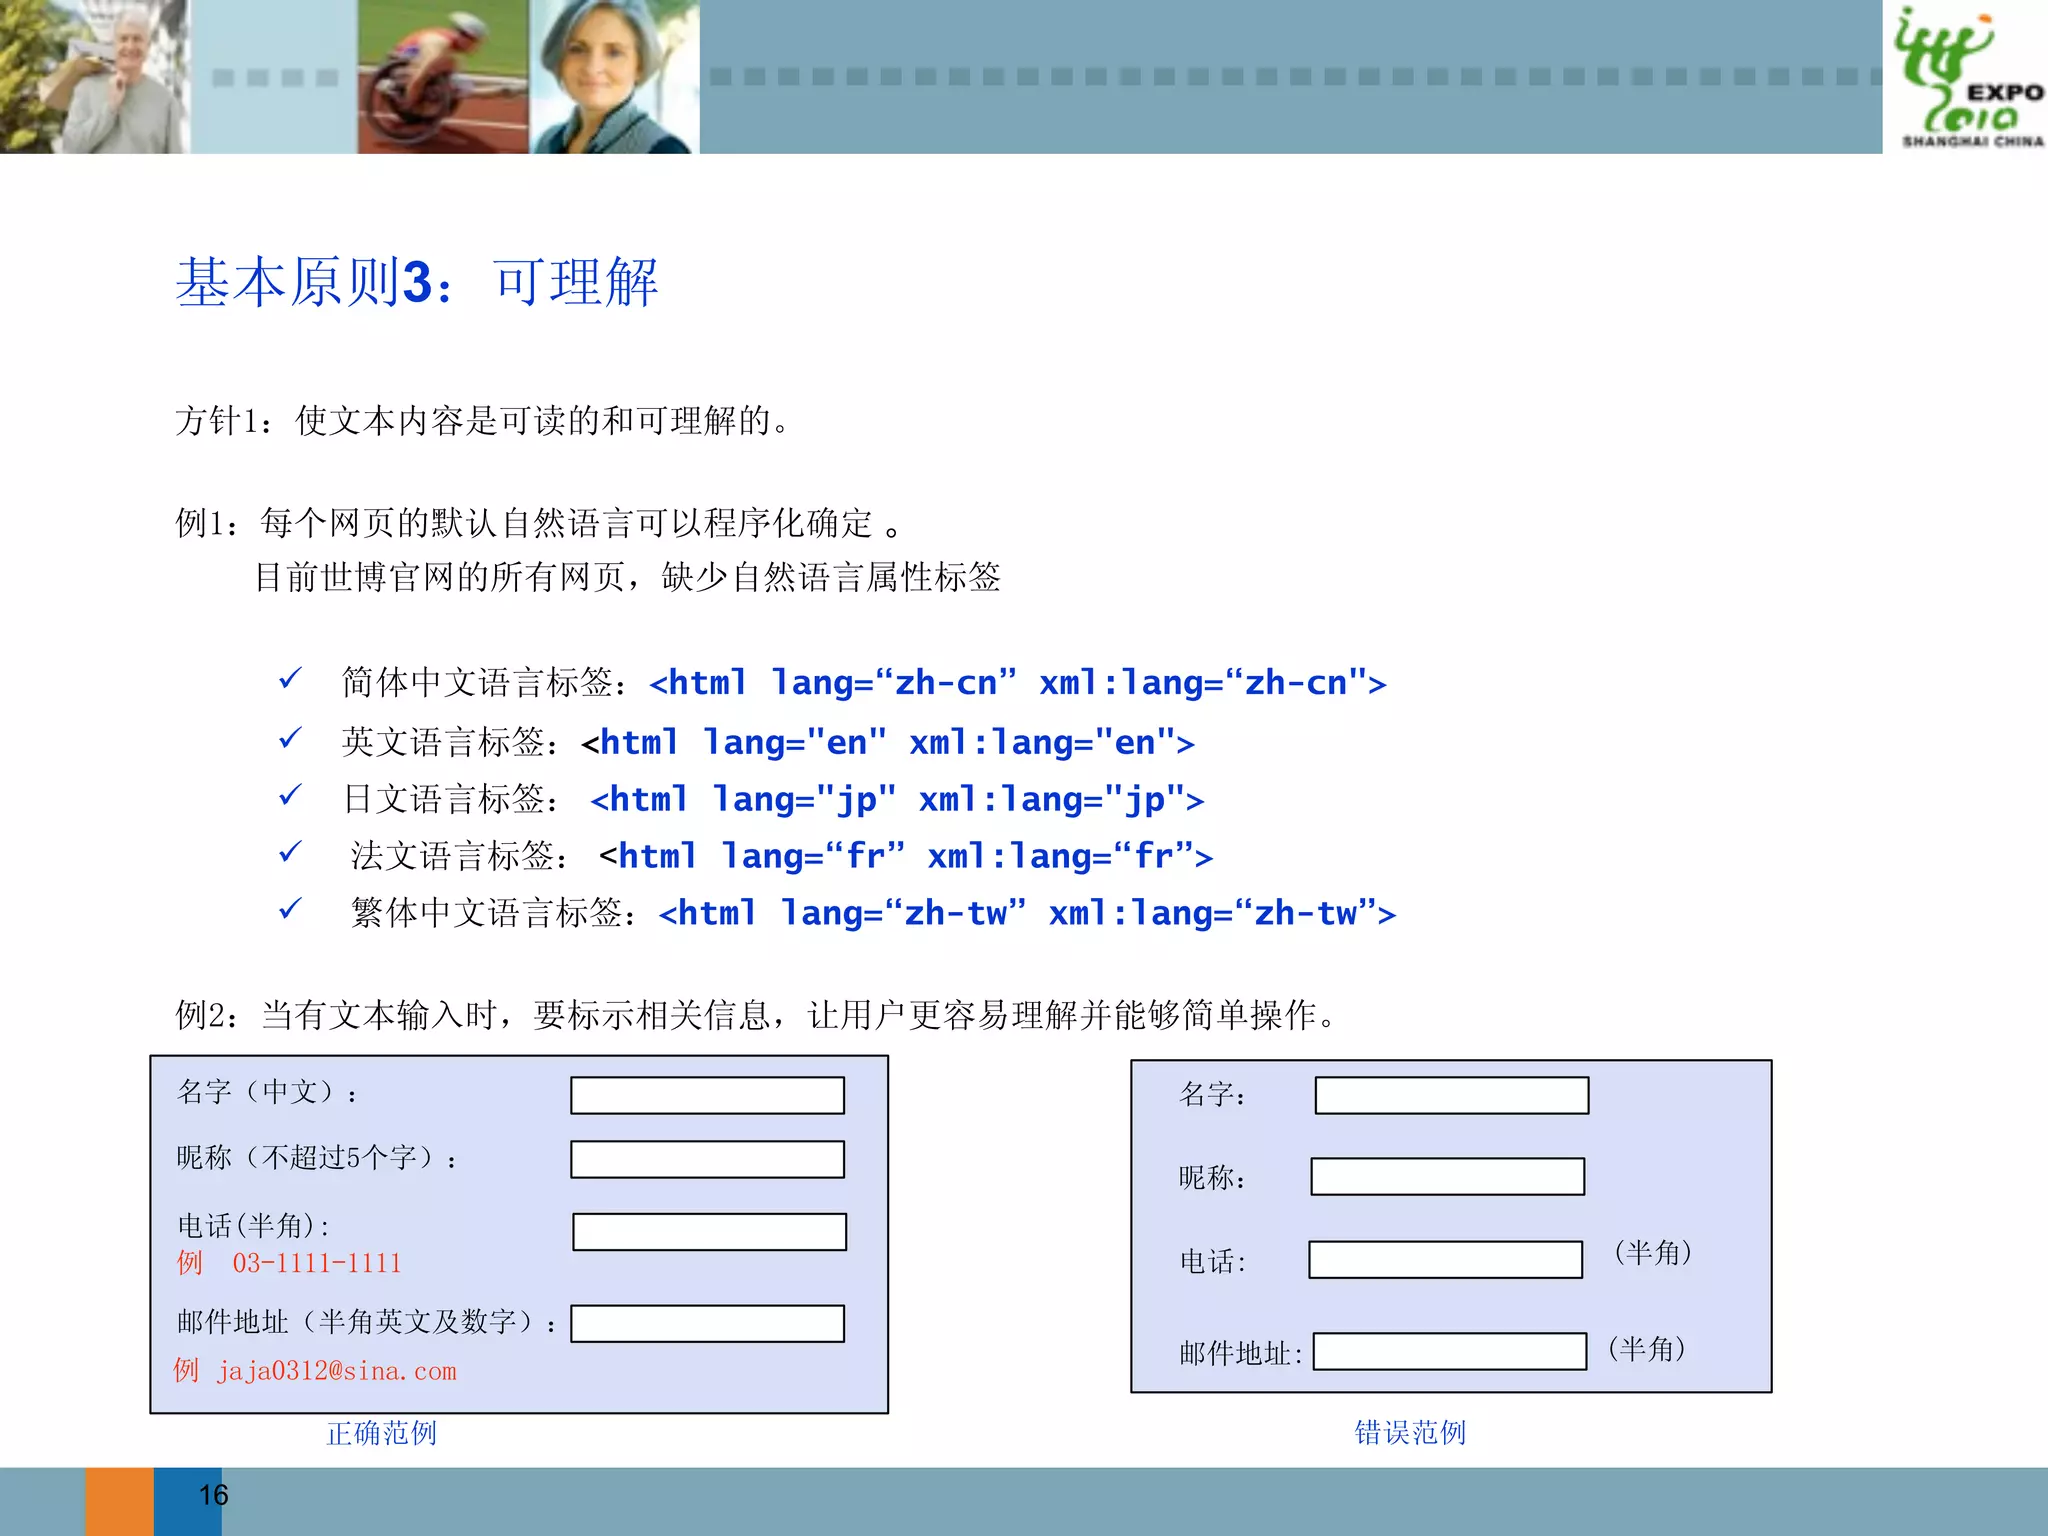Click the orange square in the footer
The width and height of the screenshot is (2048, 1536).
[x=119, y=1502]
